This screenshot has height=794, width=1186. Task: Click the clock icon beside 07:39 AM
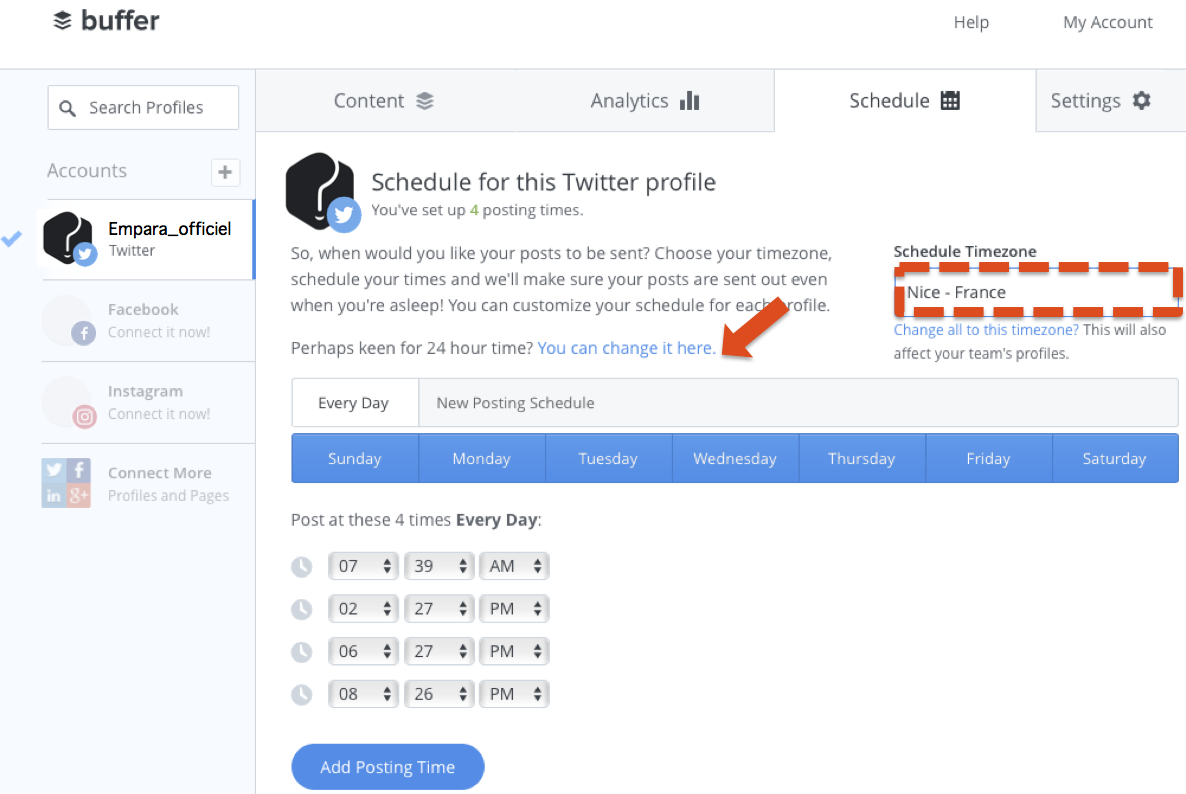point(302,566)
